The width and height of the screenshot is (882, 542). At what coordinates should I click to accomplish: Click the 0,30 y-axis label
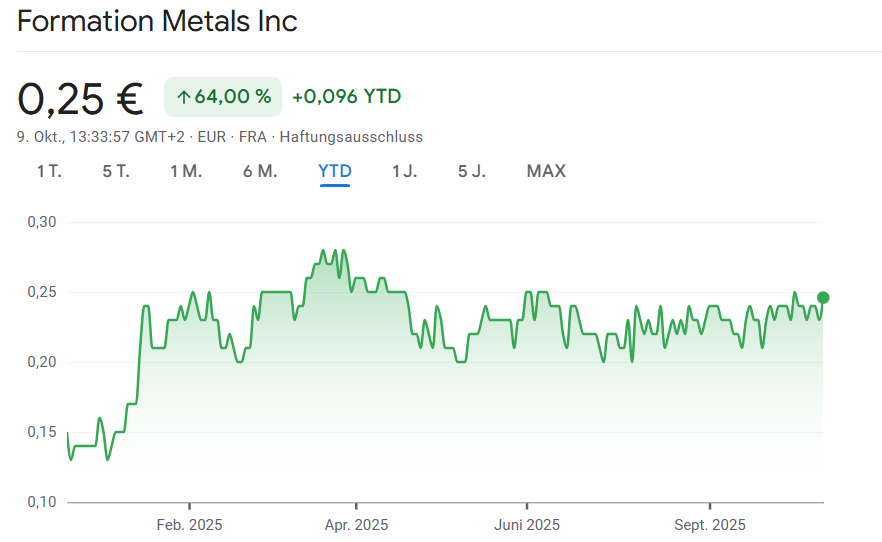click(41, 222)
